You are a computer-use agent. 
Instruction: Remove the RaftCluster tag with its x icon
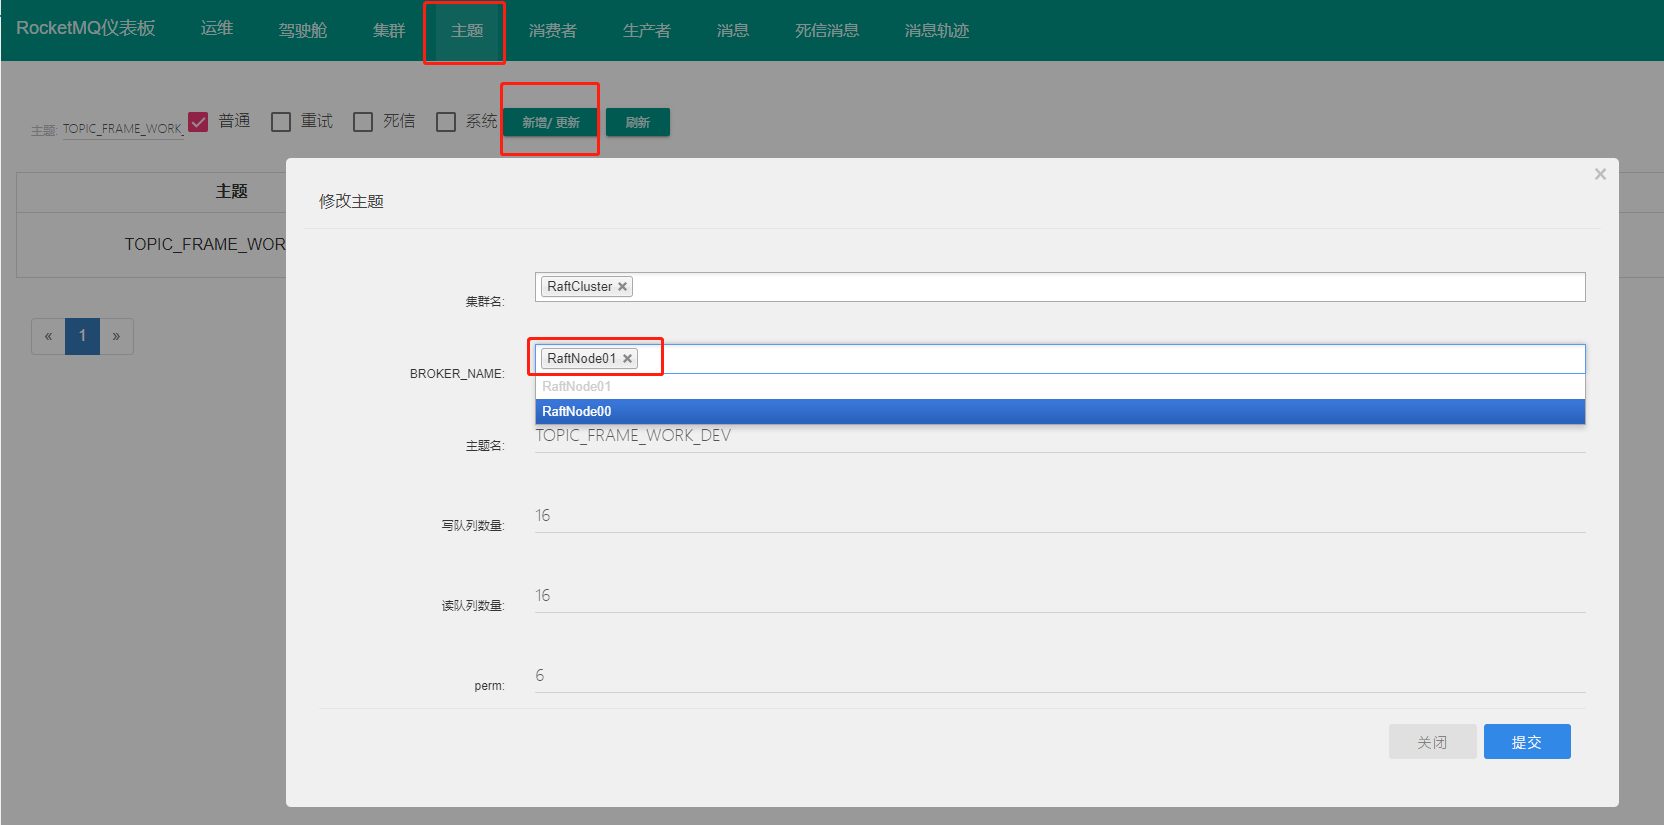pos(622,287)
